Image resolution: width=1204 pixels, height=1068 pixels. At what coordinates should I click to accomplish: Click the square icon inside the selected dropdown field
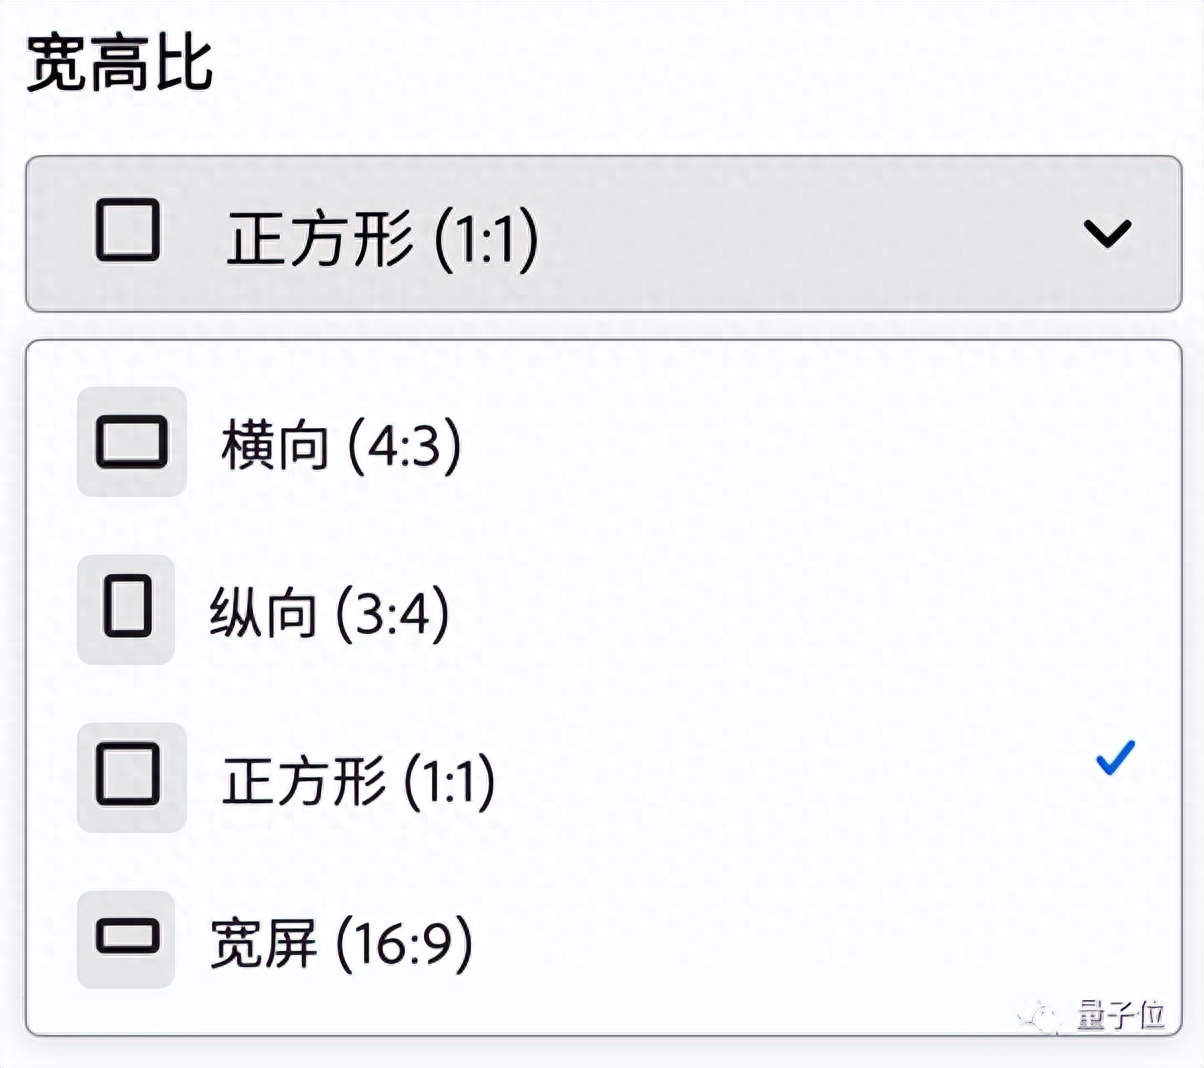pyautogui.click(x=128, y=231)
